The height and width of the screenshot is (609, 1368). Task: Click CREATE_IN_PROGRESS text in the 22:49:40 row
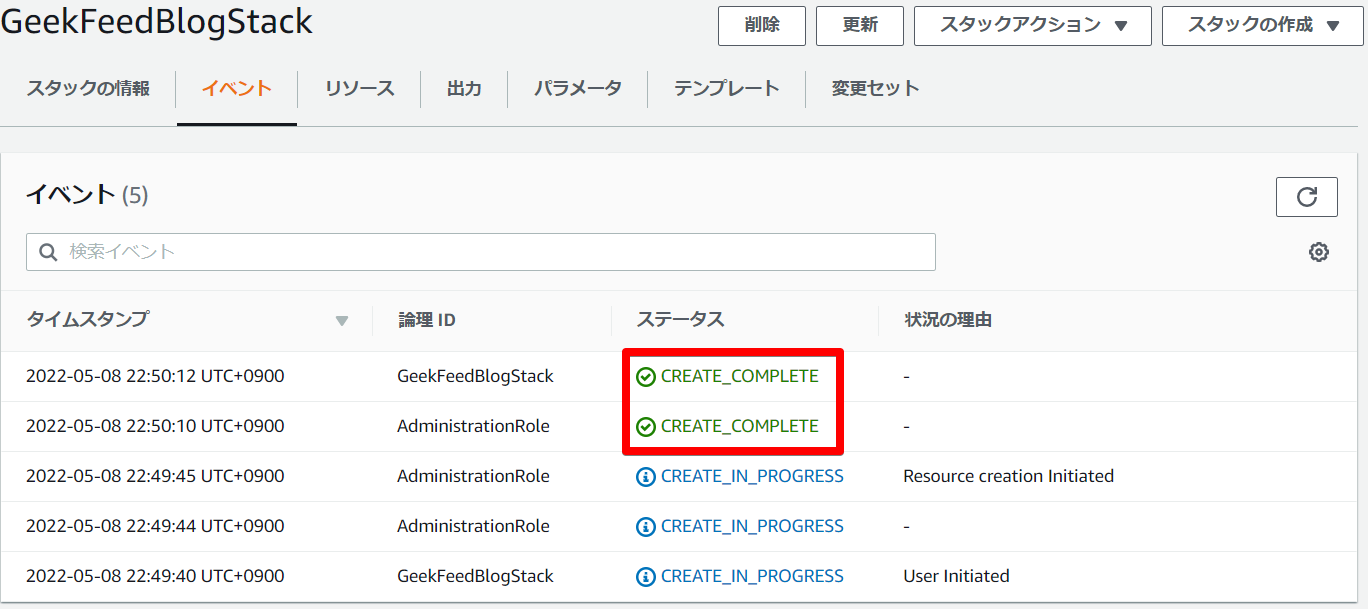(x=752, y=577)
